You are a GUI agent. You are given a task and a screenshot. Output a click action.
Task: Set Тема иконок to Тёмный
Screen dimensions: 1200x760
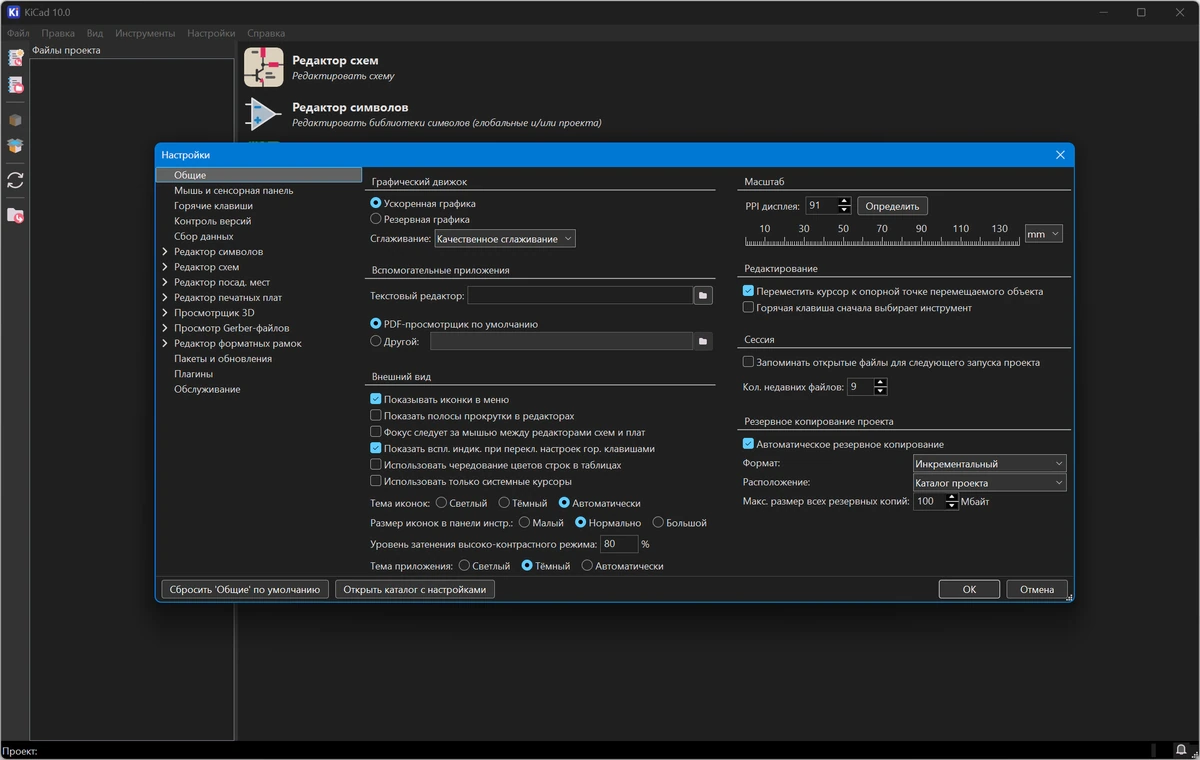click(x=504, y=503)
